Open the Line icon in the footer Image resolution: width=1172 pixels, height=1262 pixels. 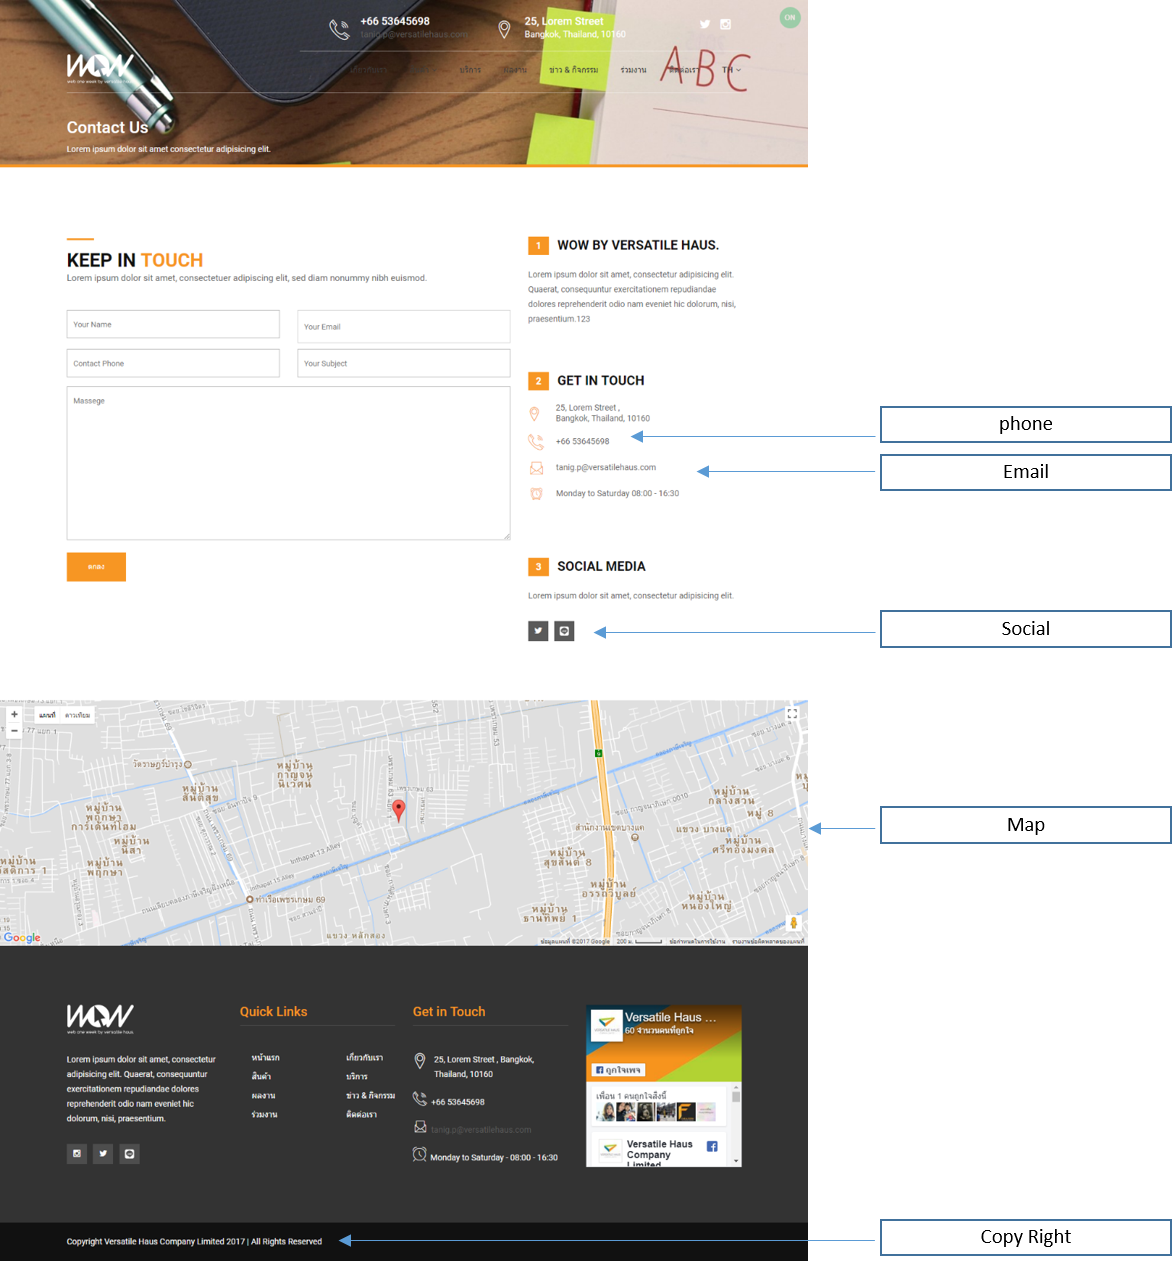click(129, 1154)
